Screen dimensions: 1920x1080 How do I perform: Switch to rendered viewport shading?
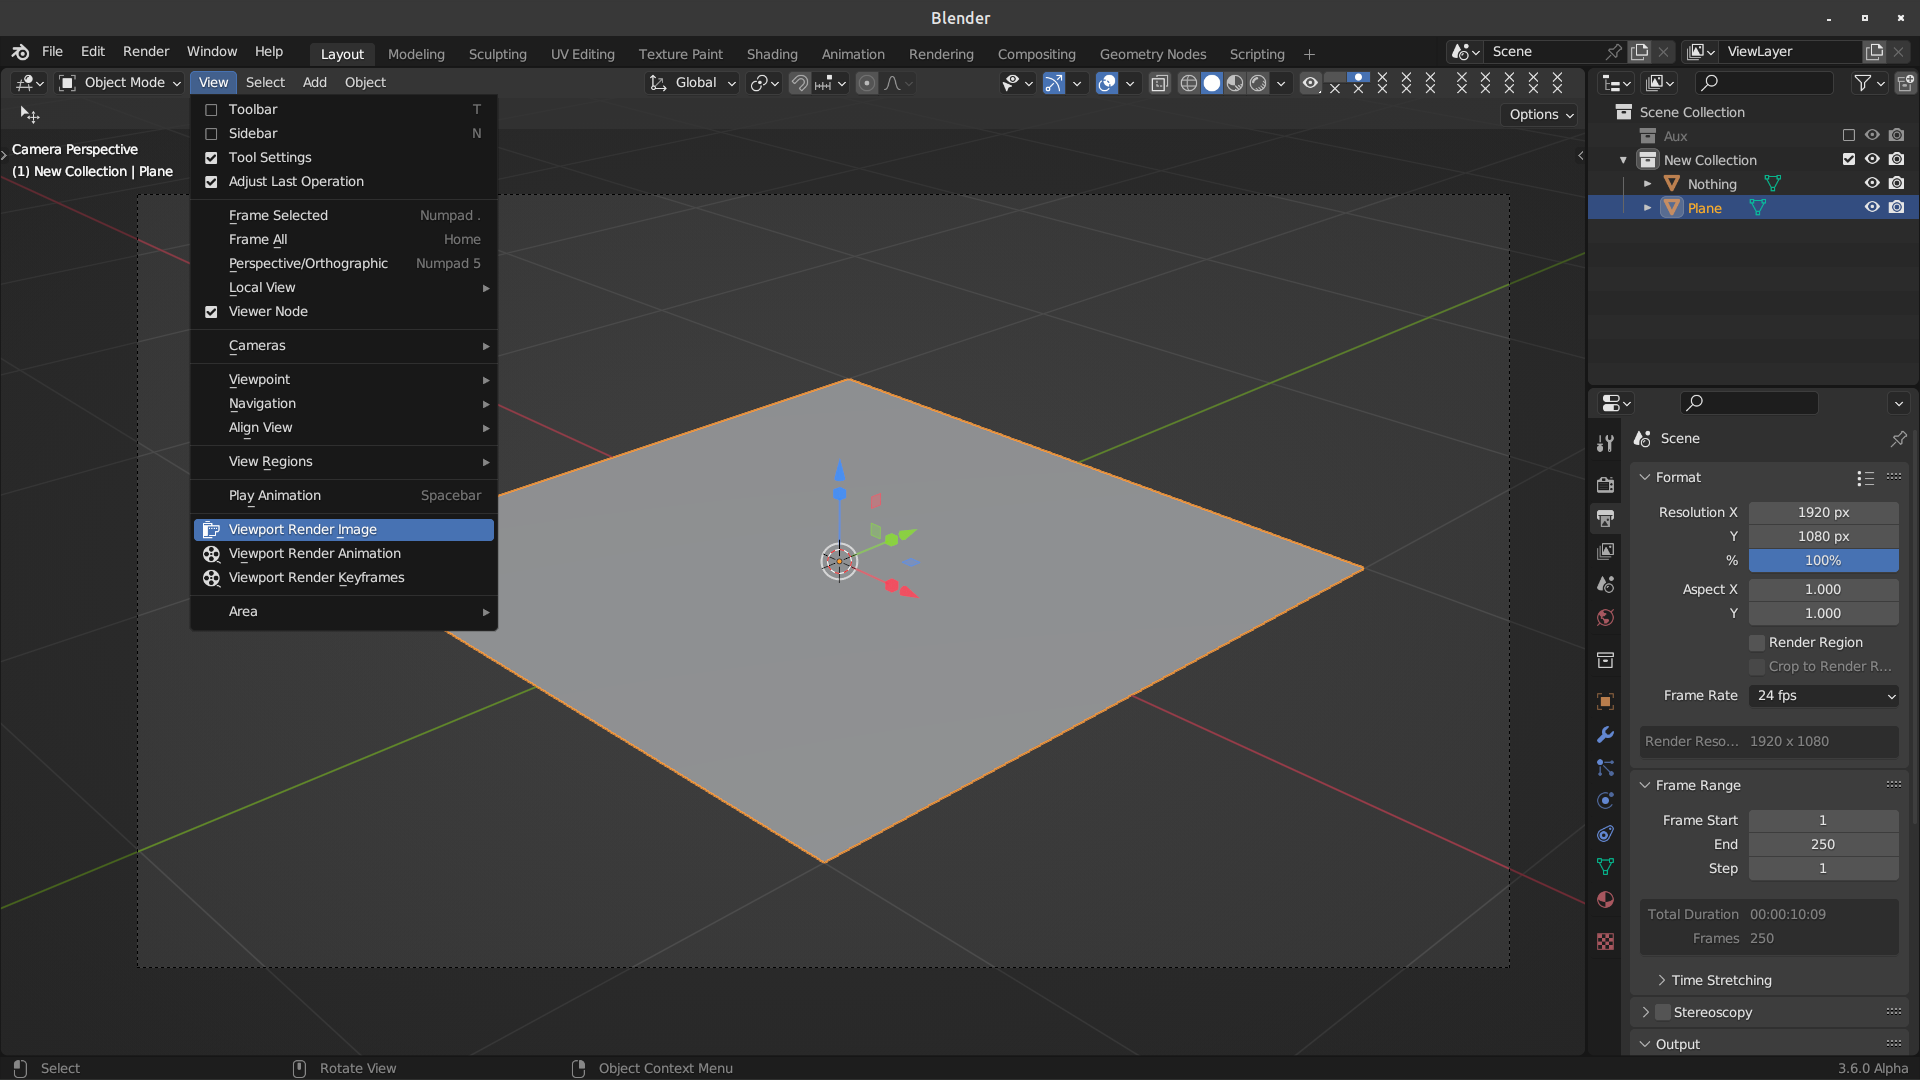tap(1258, 83)
